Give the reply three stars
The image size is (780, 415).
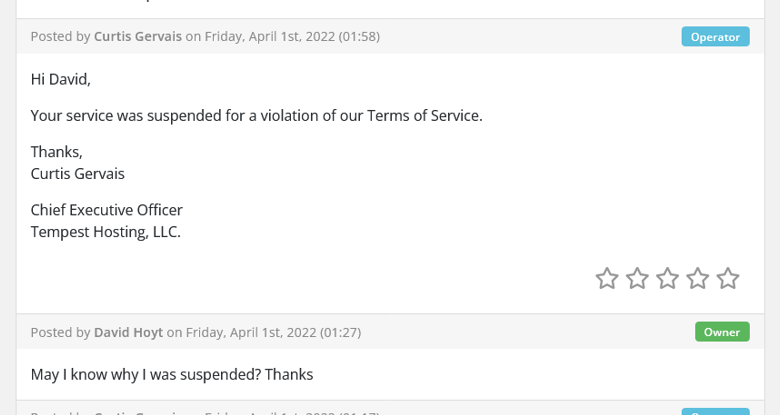coord(667,279)
